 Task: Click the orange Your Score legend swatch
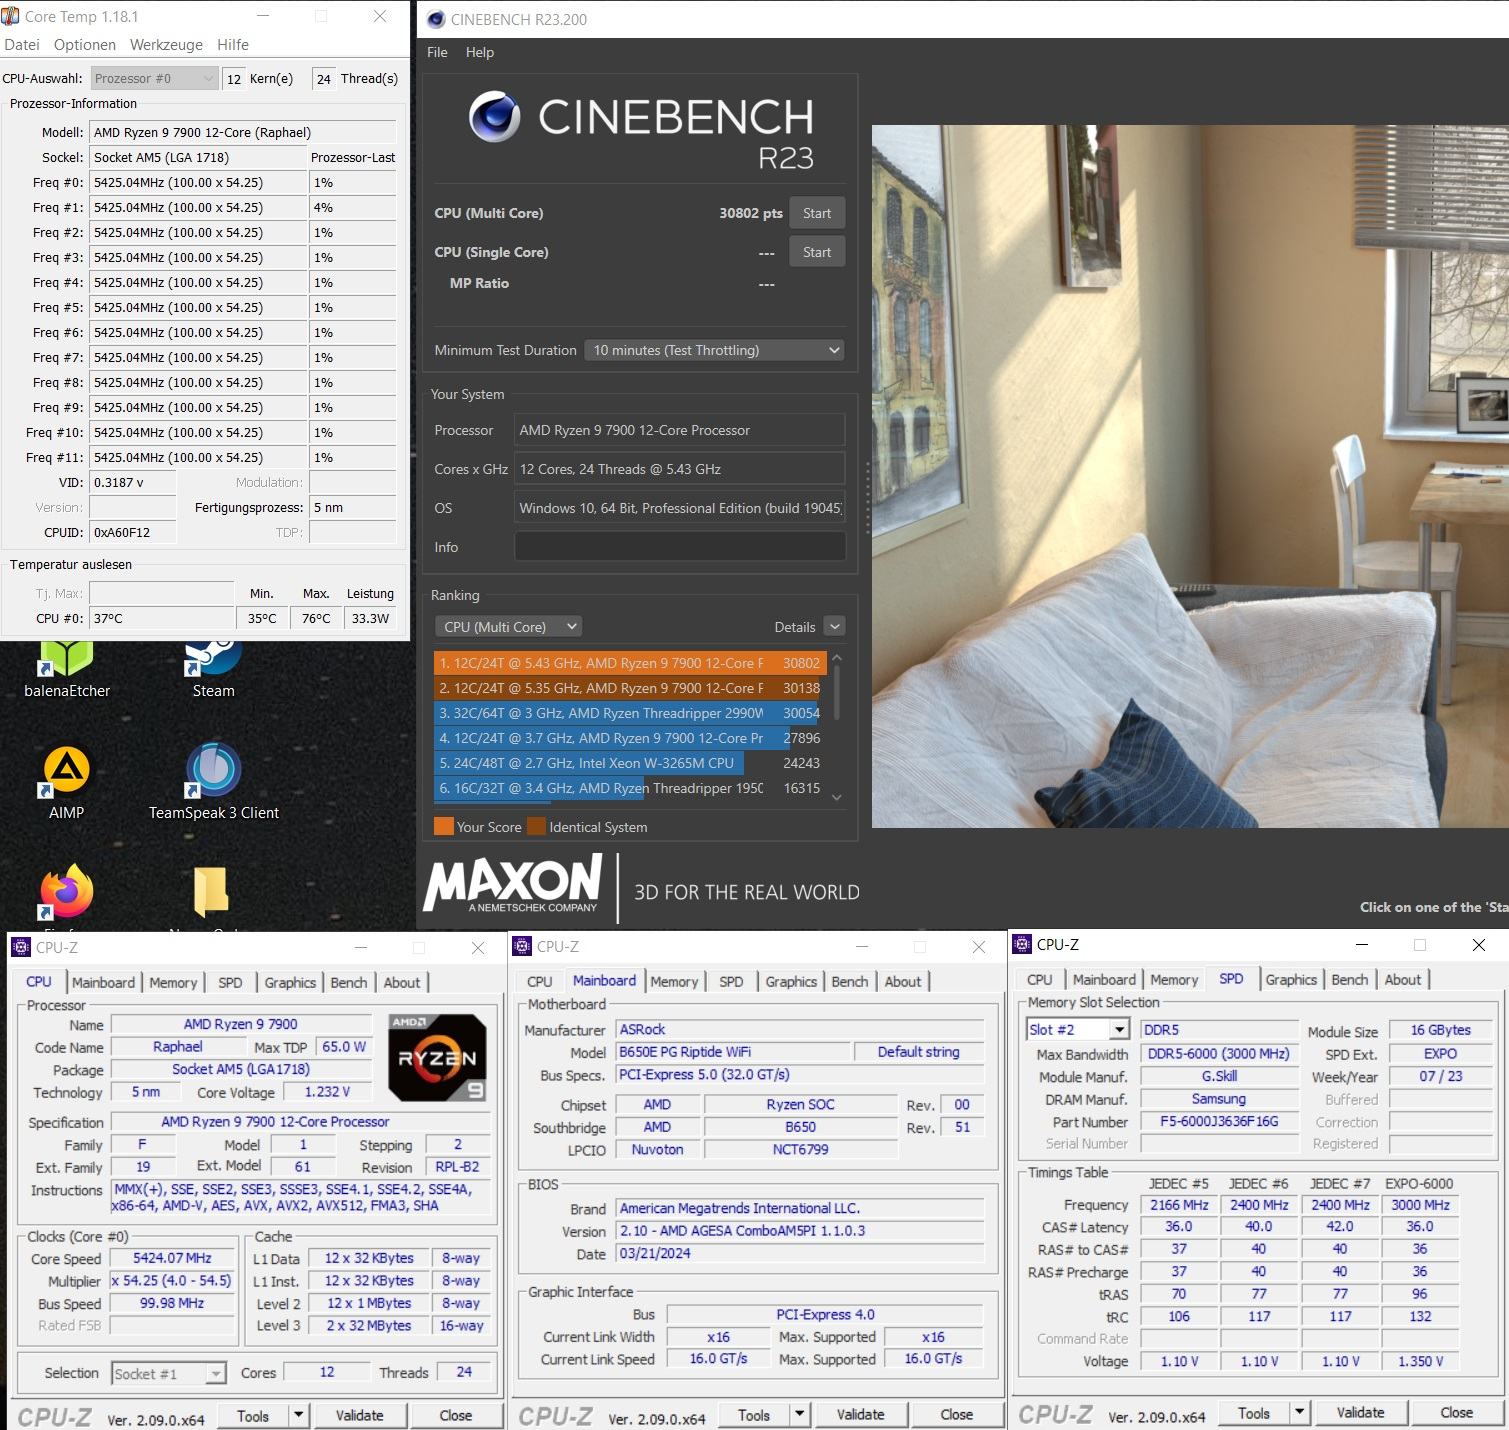pyautogui.click(x=444, y=826)
